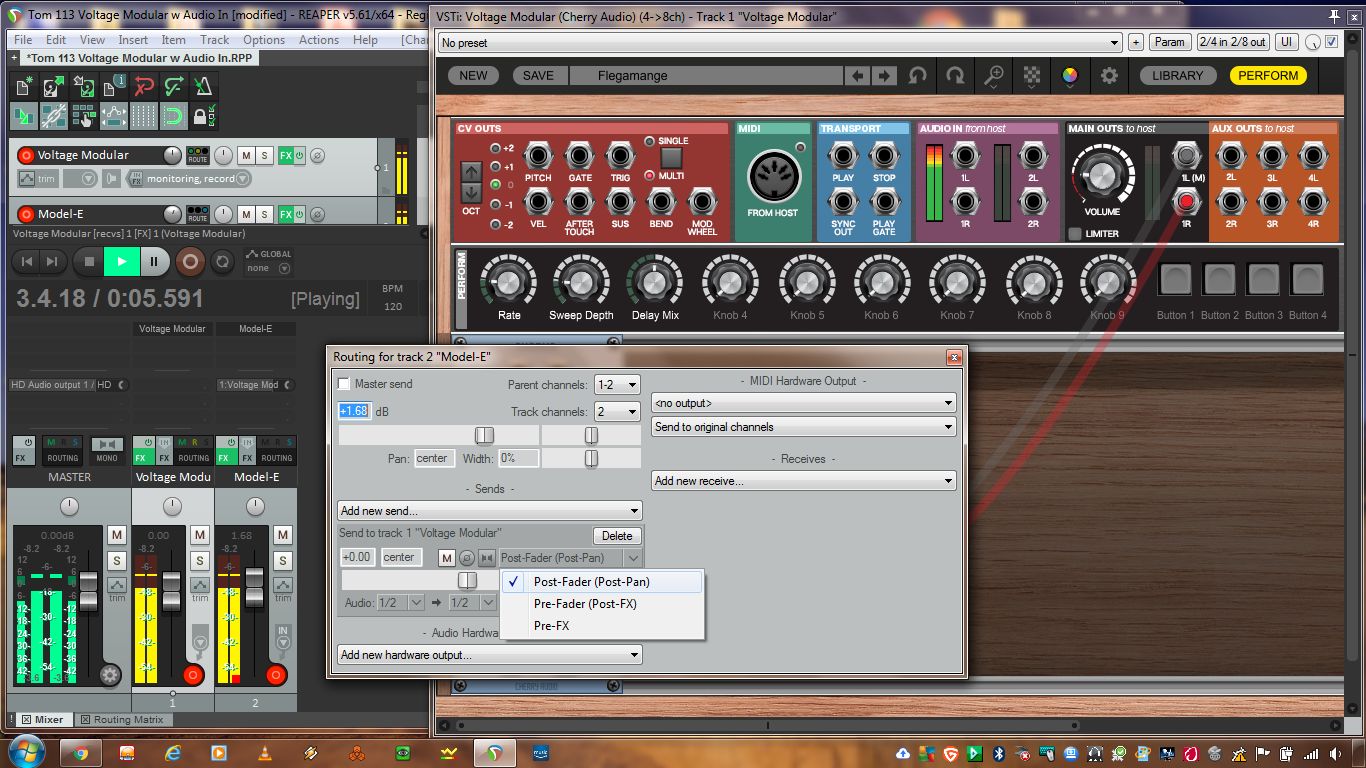
Task: Select next preset right arrow
Action: (883, 75)
